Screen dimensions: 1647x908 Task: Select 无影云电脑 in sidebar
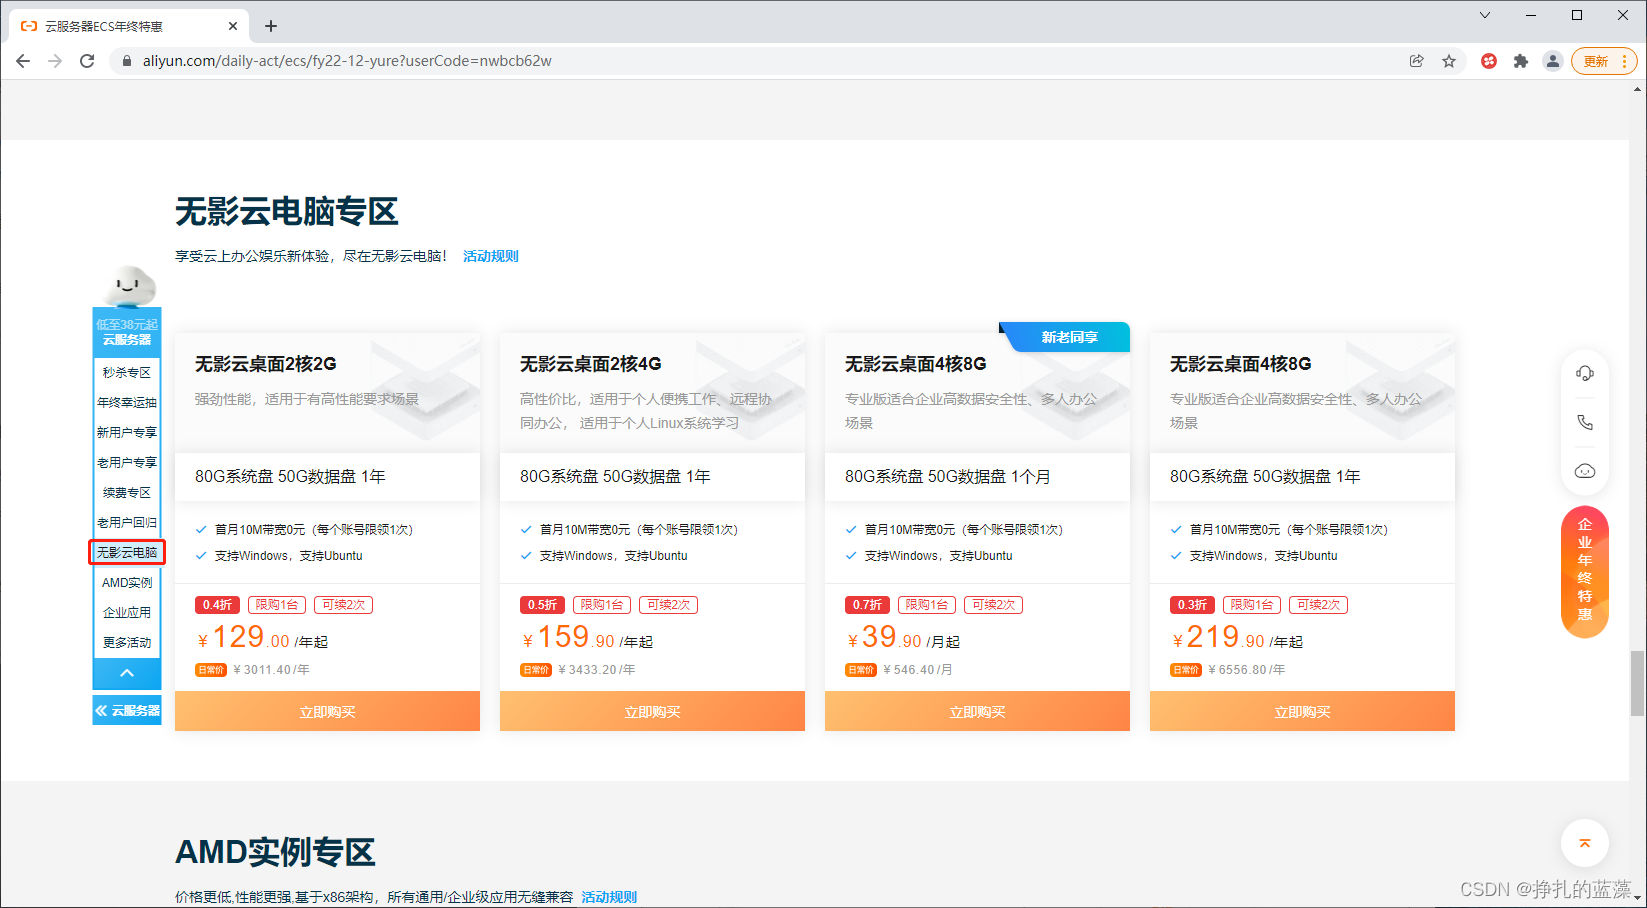point(127,552)
